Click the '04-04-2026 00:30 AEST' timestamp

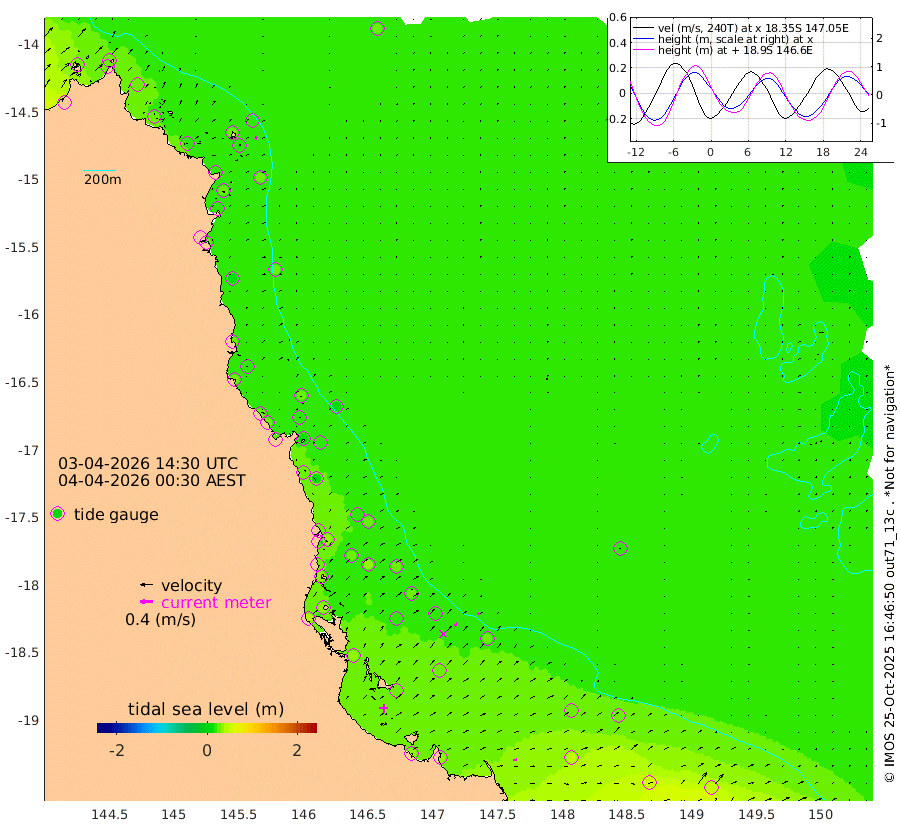152,480
